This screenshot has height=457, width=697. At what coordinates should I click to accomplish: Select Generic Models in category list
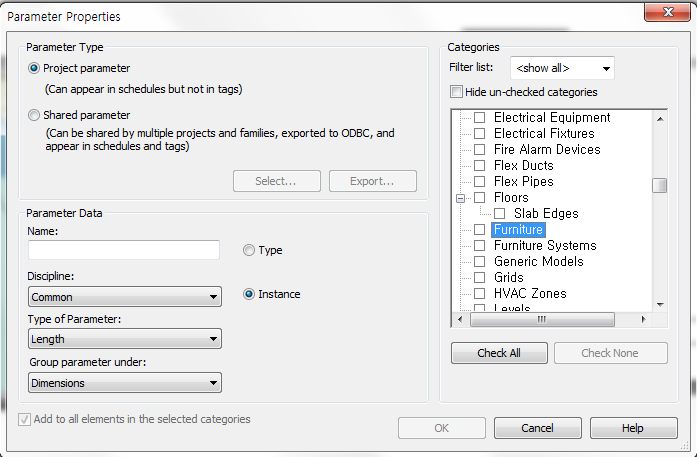tap(538, 262)
